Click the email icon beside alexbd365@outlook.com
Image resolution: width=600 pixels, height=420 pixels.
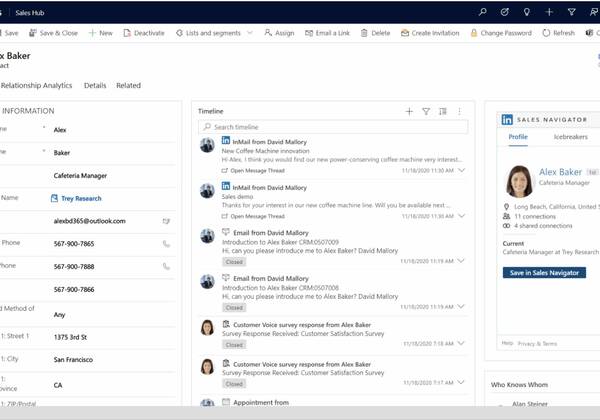coord(167,220)
